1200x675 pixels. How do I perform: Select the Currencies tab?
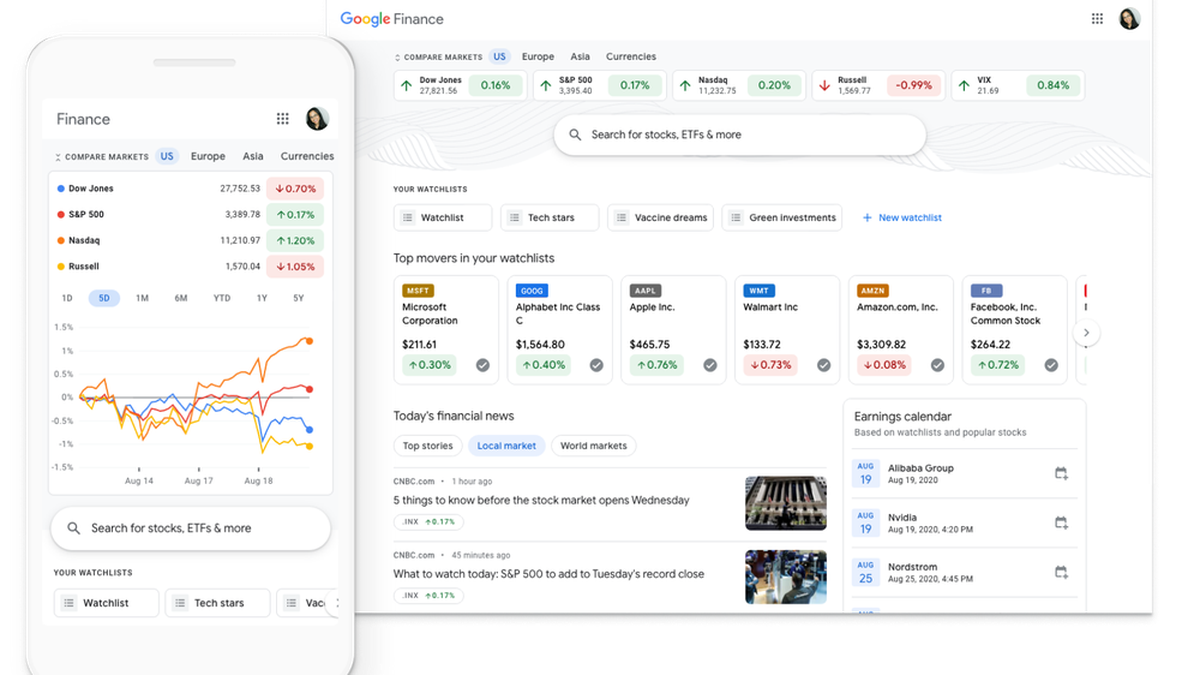[x=630, y=57]
